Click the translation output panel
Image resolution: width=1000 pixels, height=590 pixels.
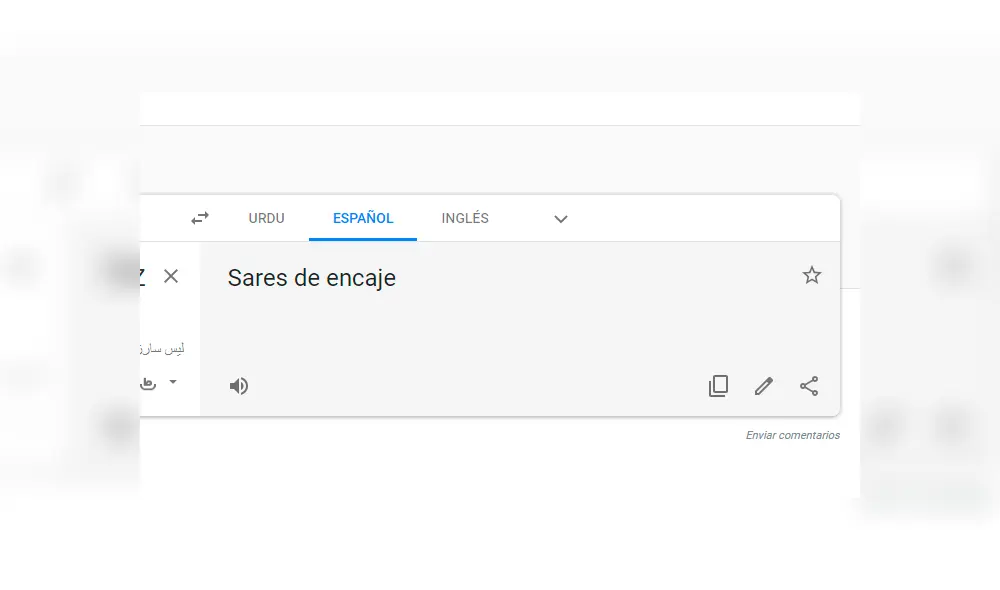500,320
